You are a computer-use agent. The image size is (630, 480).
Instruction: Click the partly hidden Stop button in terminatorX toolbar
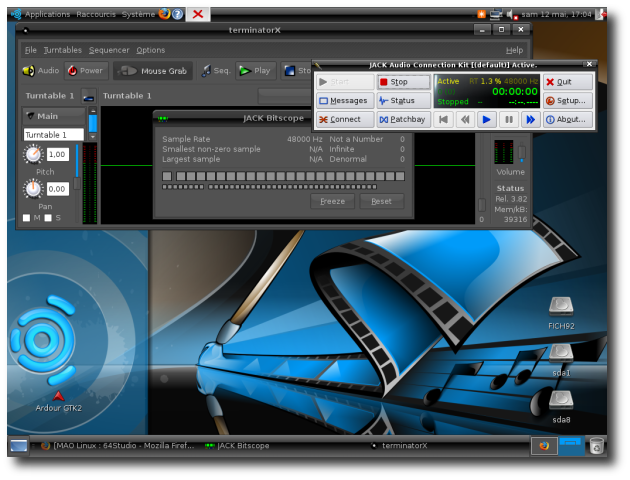coord(297,71)
